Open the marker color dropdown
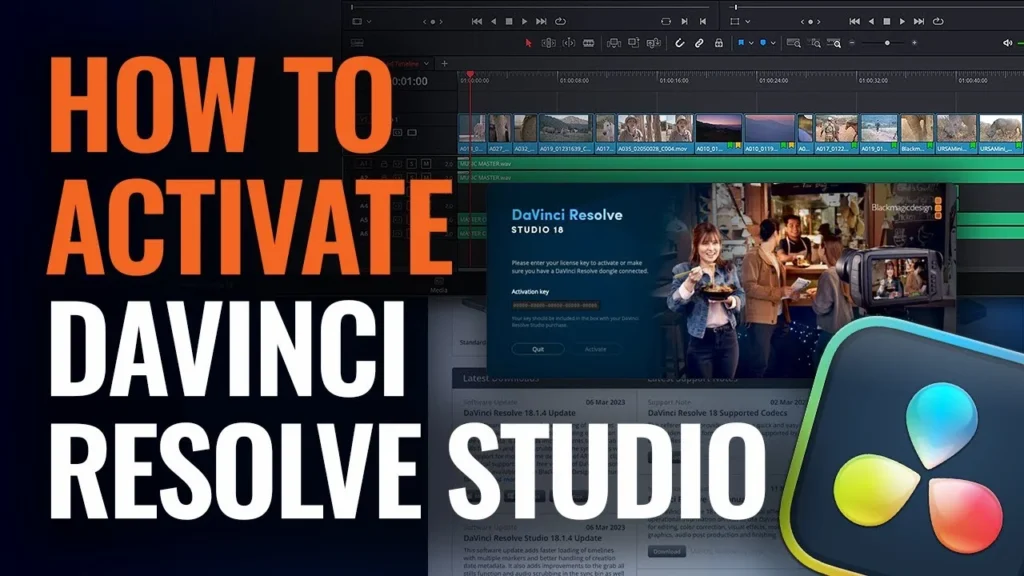The height and width of the screenshot is (576, 1024). (x=773, y=43)
